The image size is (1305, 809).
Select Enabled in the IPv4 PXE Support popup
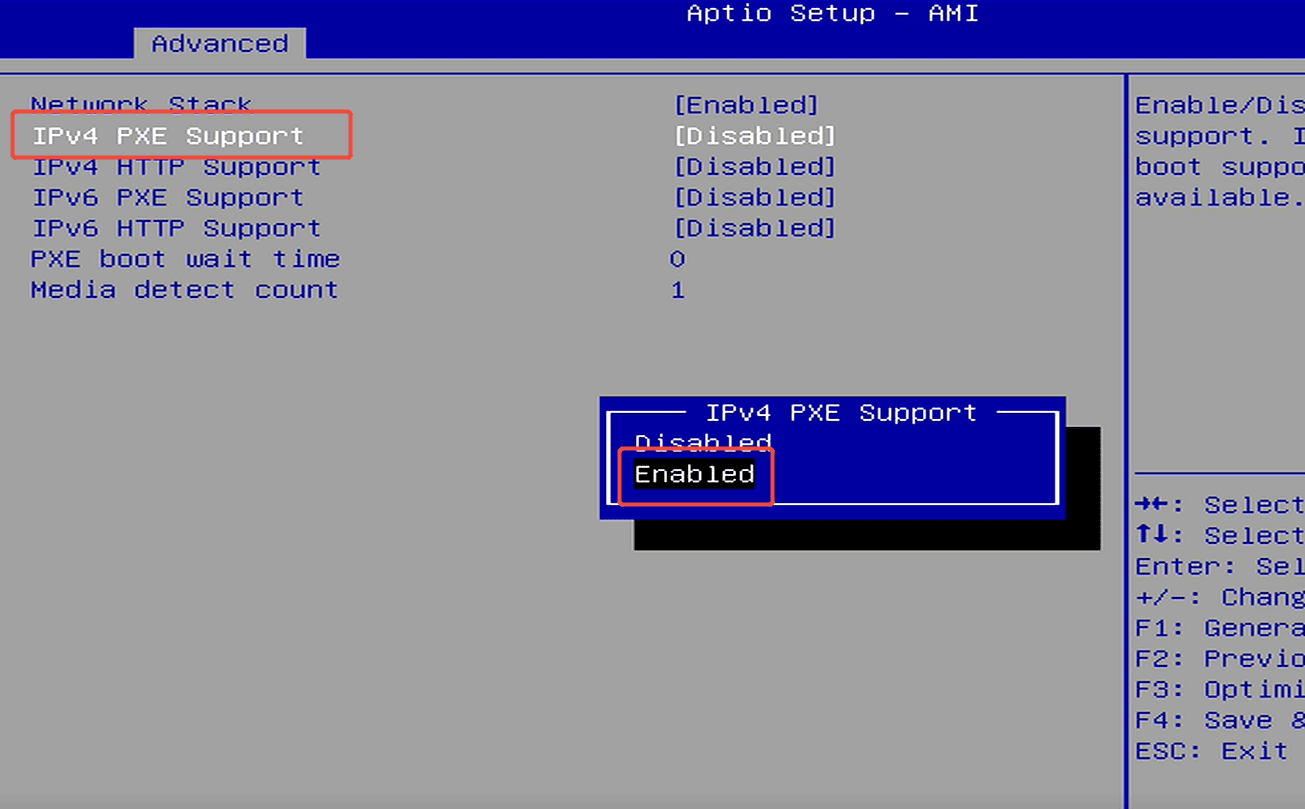(694, 473)
